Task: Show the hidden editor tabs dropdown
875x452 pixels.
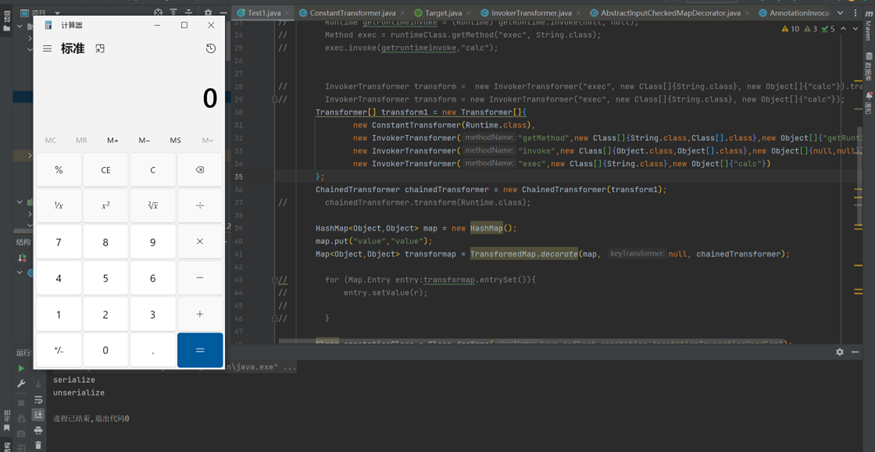Action: pos(842,12)
